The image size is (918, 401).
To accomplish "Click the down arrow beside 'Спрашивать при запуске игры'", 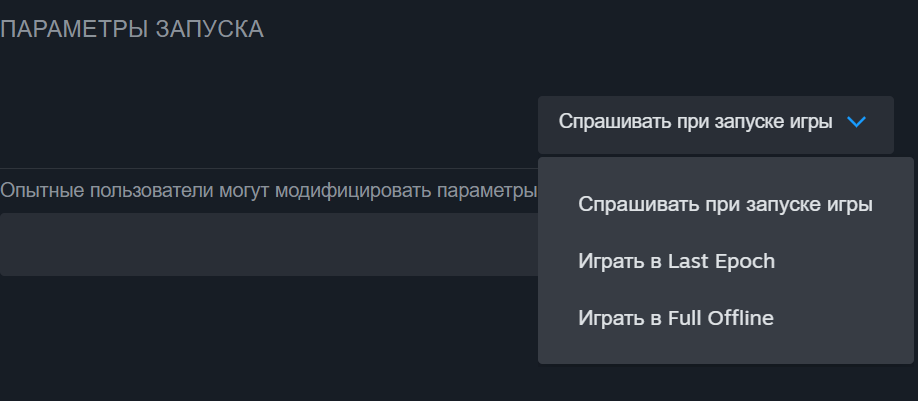I will (855, 122).
